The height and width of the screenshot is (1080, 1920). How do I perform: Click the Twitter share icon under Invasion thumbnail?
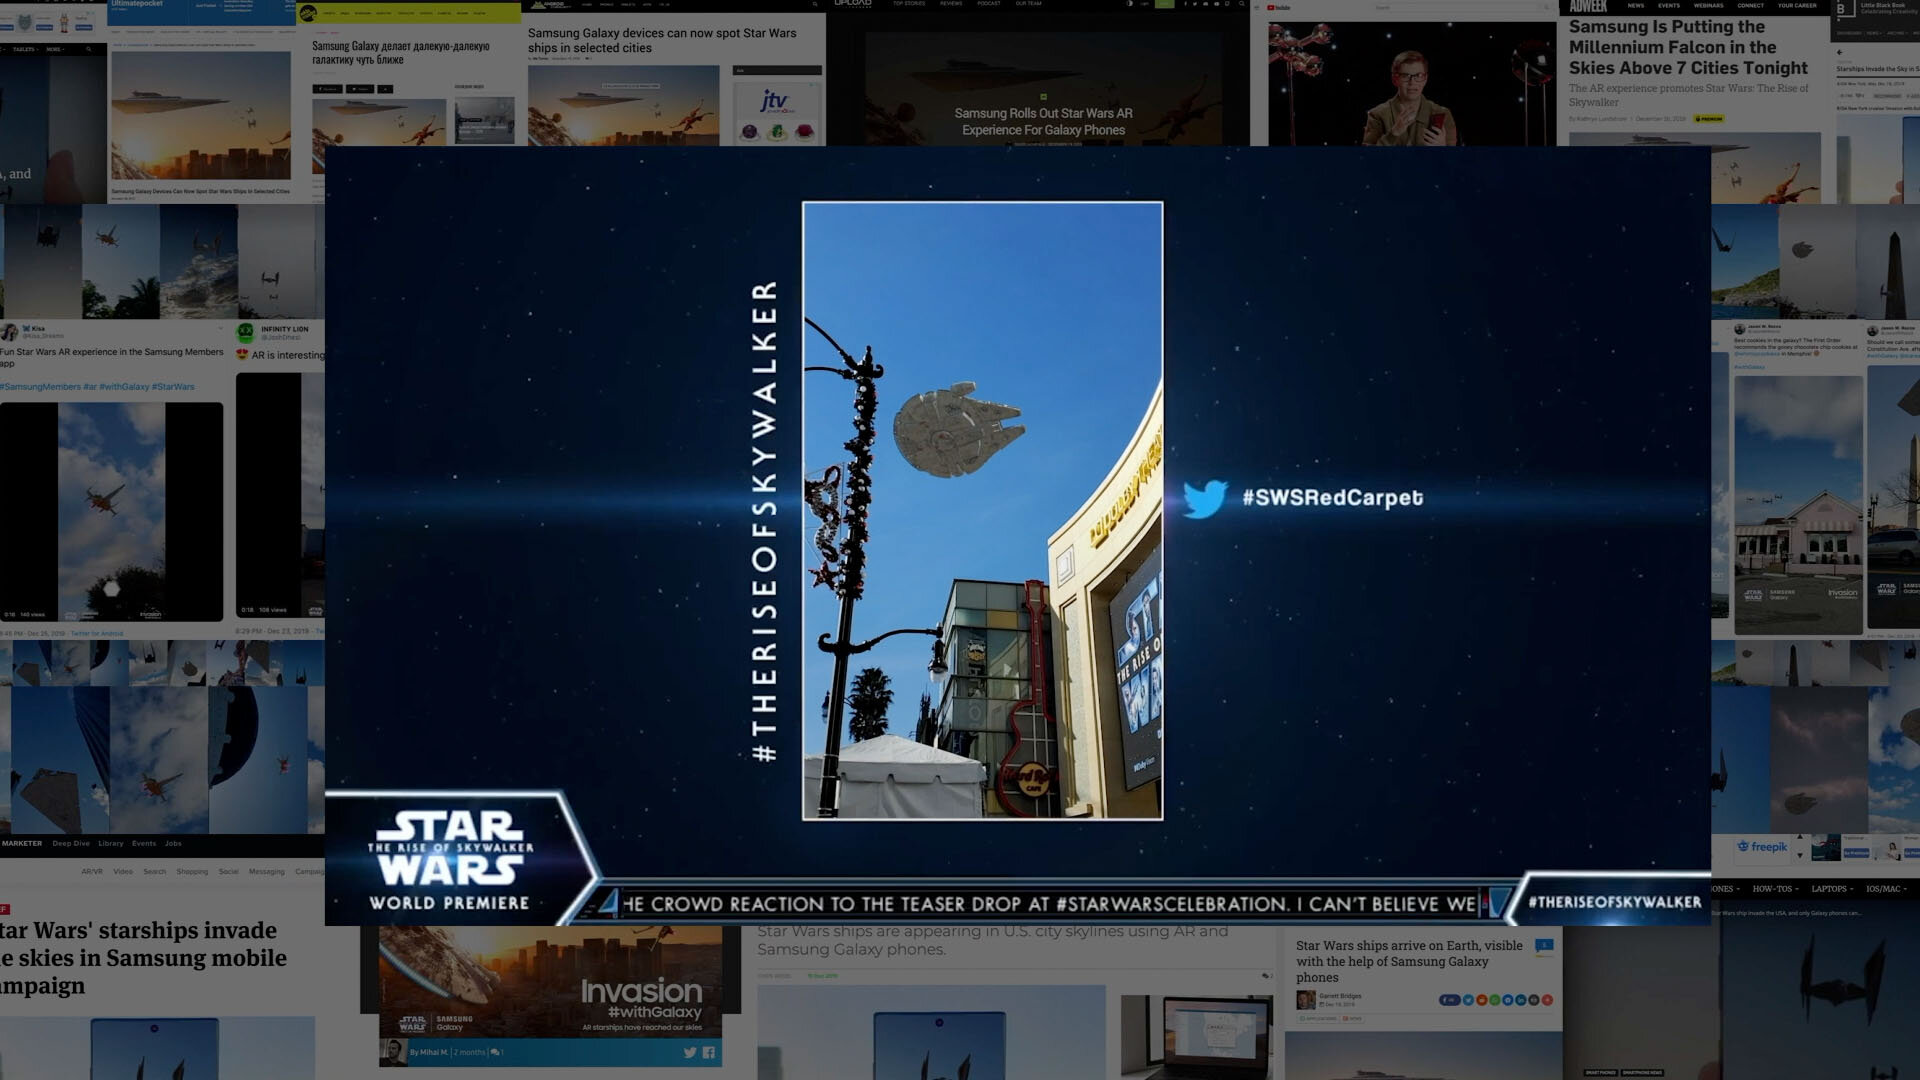pos(689,1052)
